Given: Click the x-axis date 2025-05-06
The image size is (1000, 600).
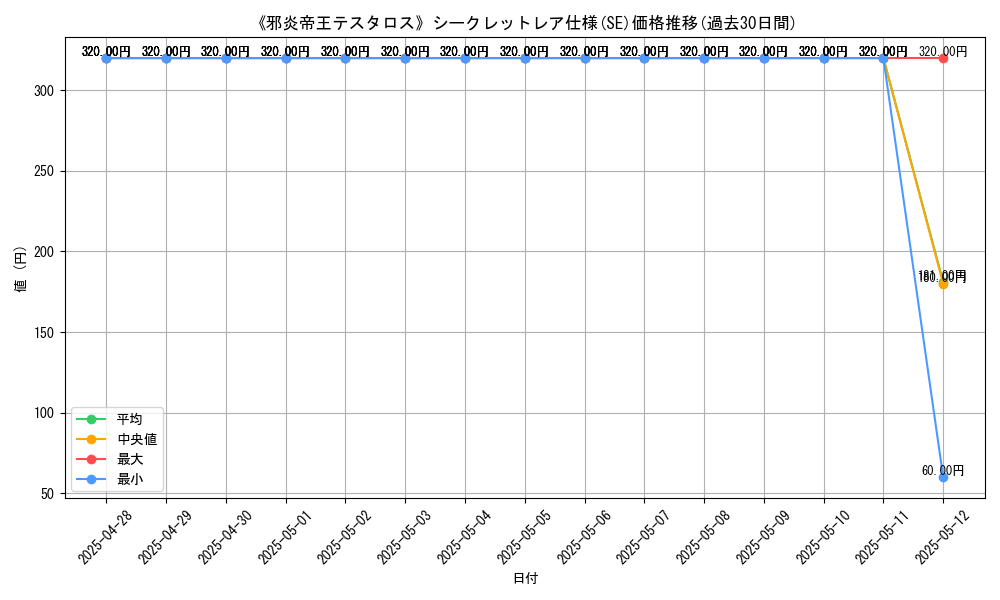Looking at the screenshot, I should 584,537.
